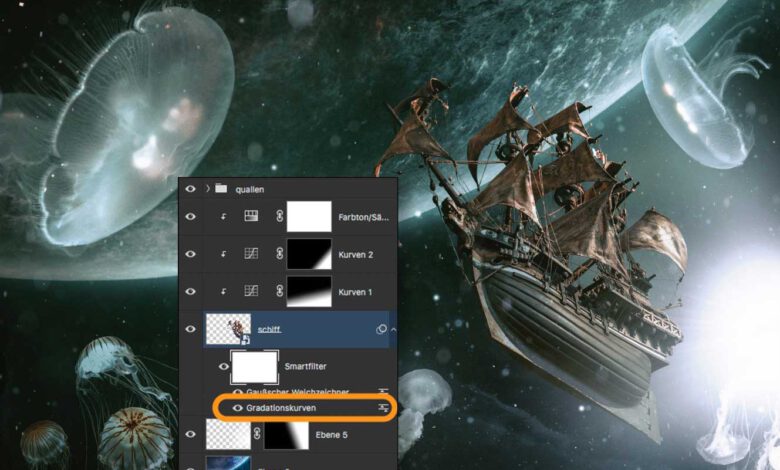Select the white mask of Farbton/Sä... layer
This screenshot has width=780, height=470.
click(309, 216)
